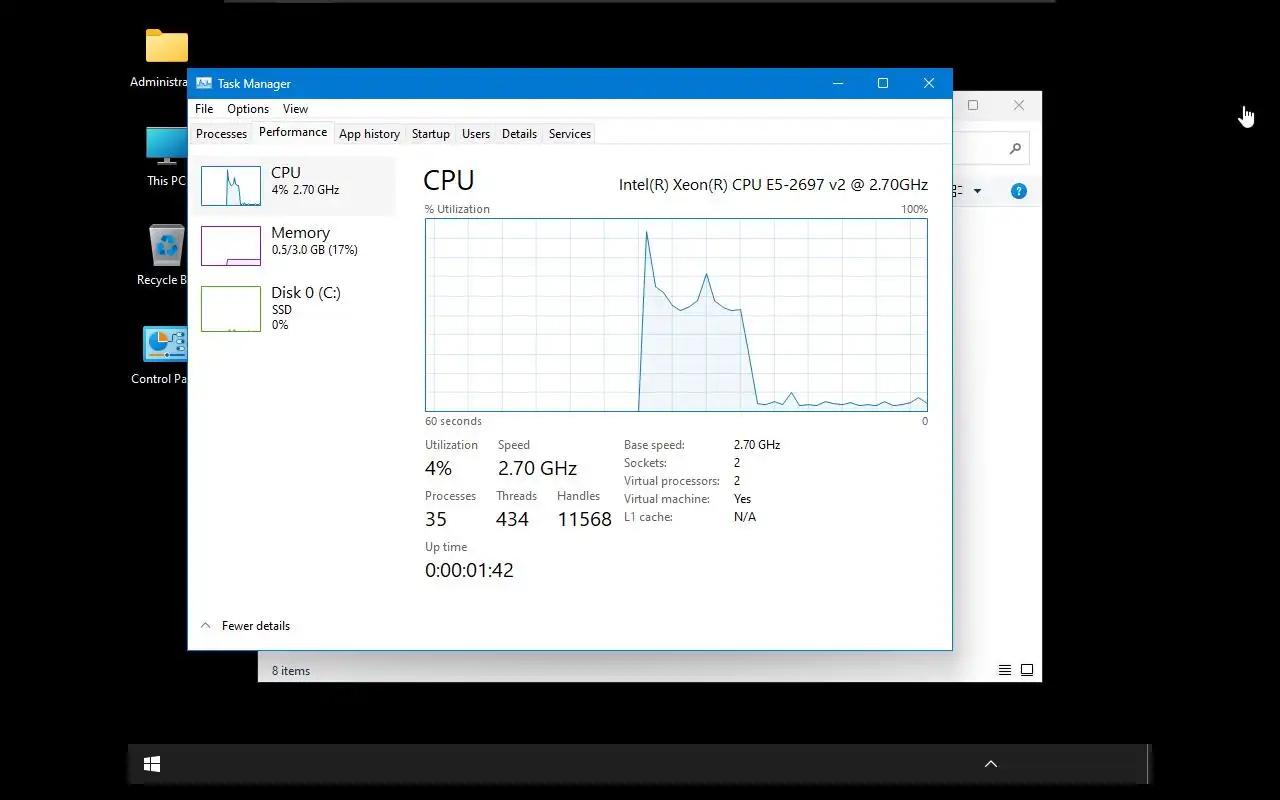Click the 2.70 GHz speed value
Image resolution: width=1280 pixels, height=800 pixels.
click(x=537, y=468)
